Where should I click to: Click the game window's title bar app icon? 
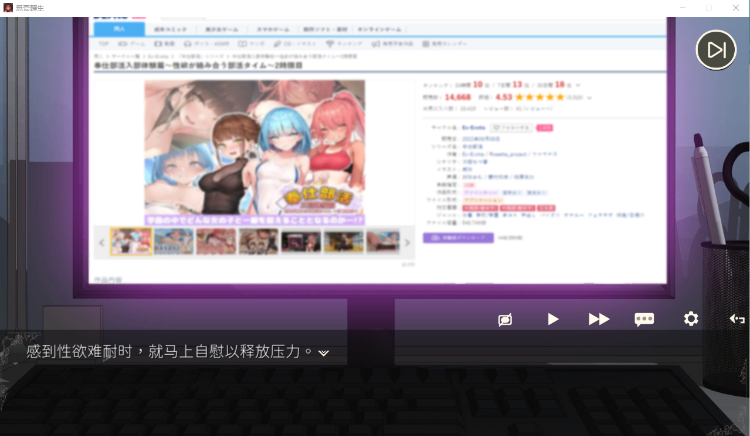tap(8, 8)
